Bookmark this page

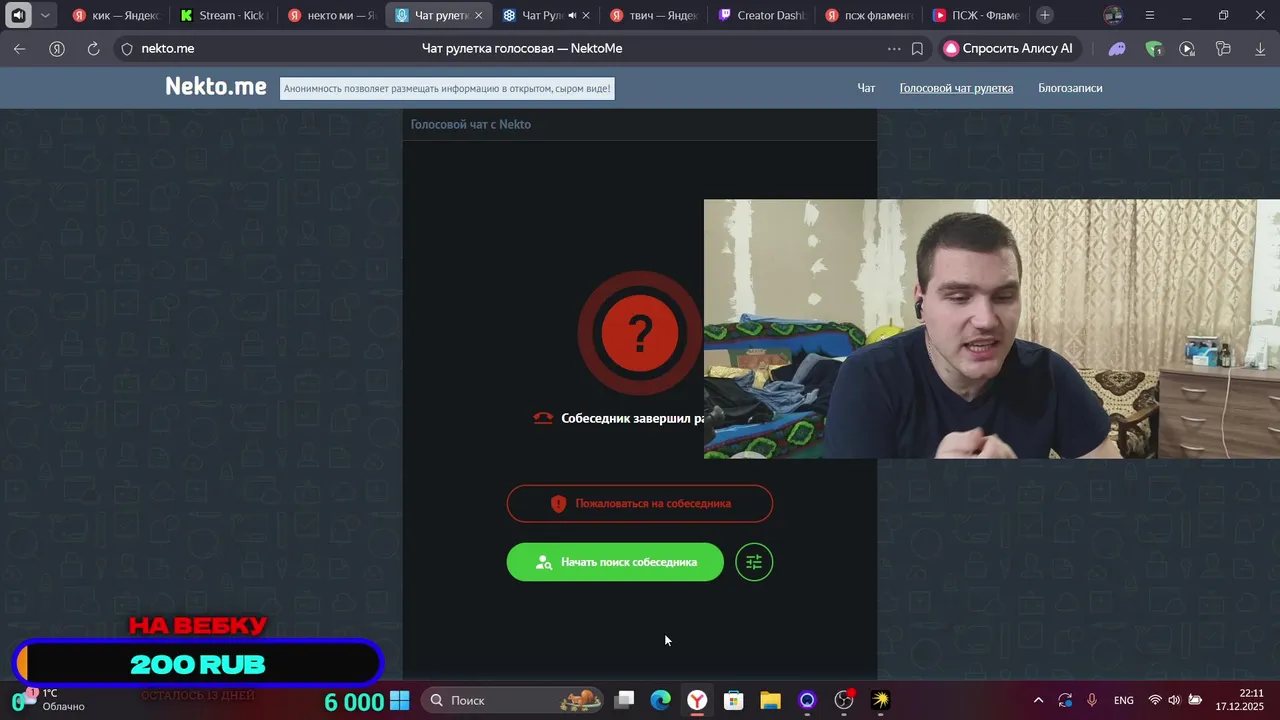917,48
